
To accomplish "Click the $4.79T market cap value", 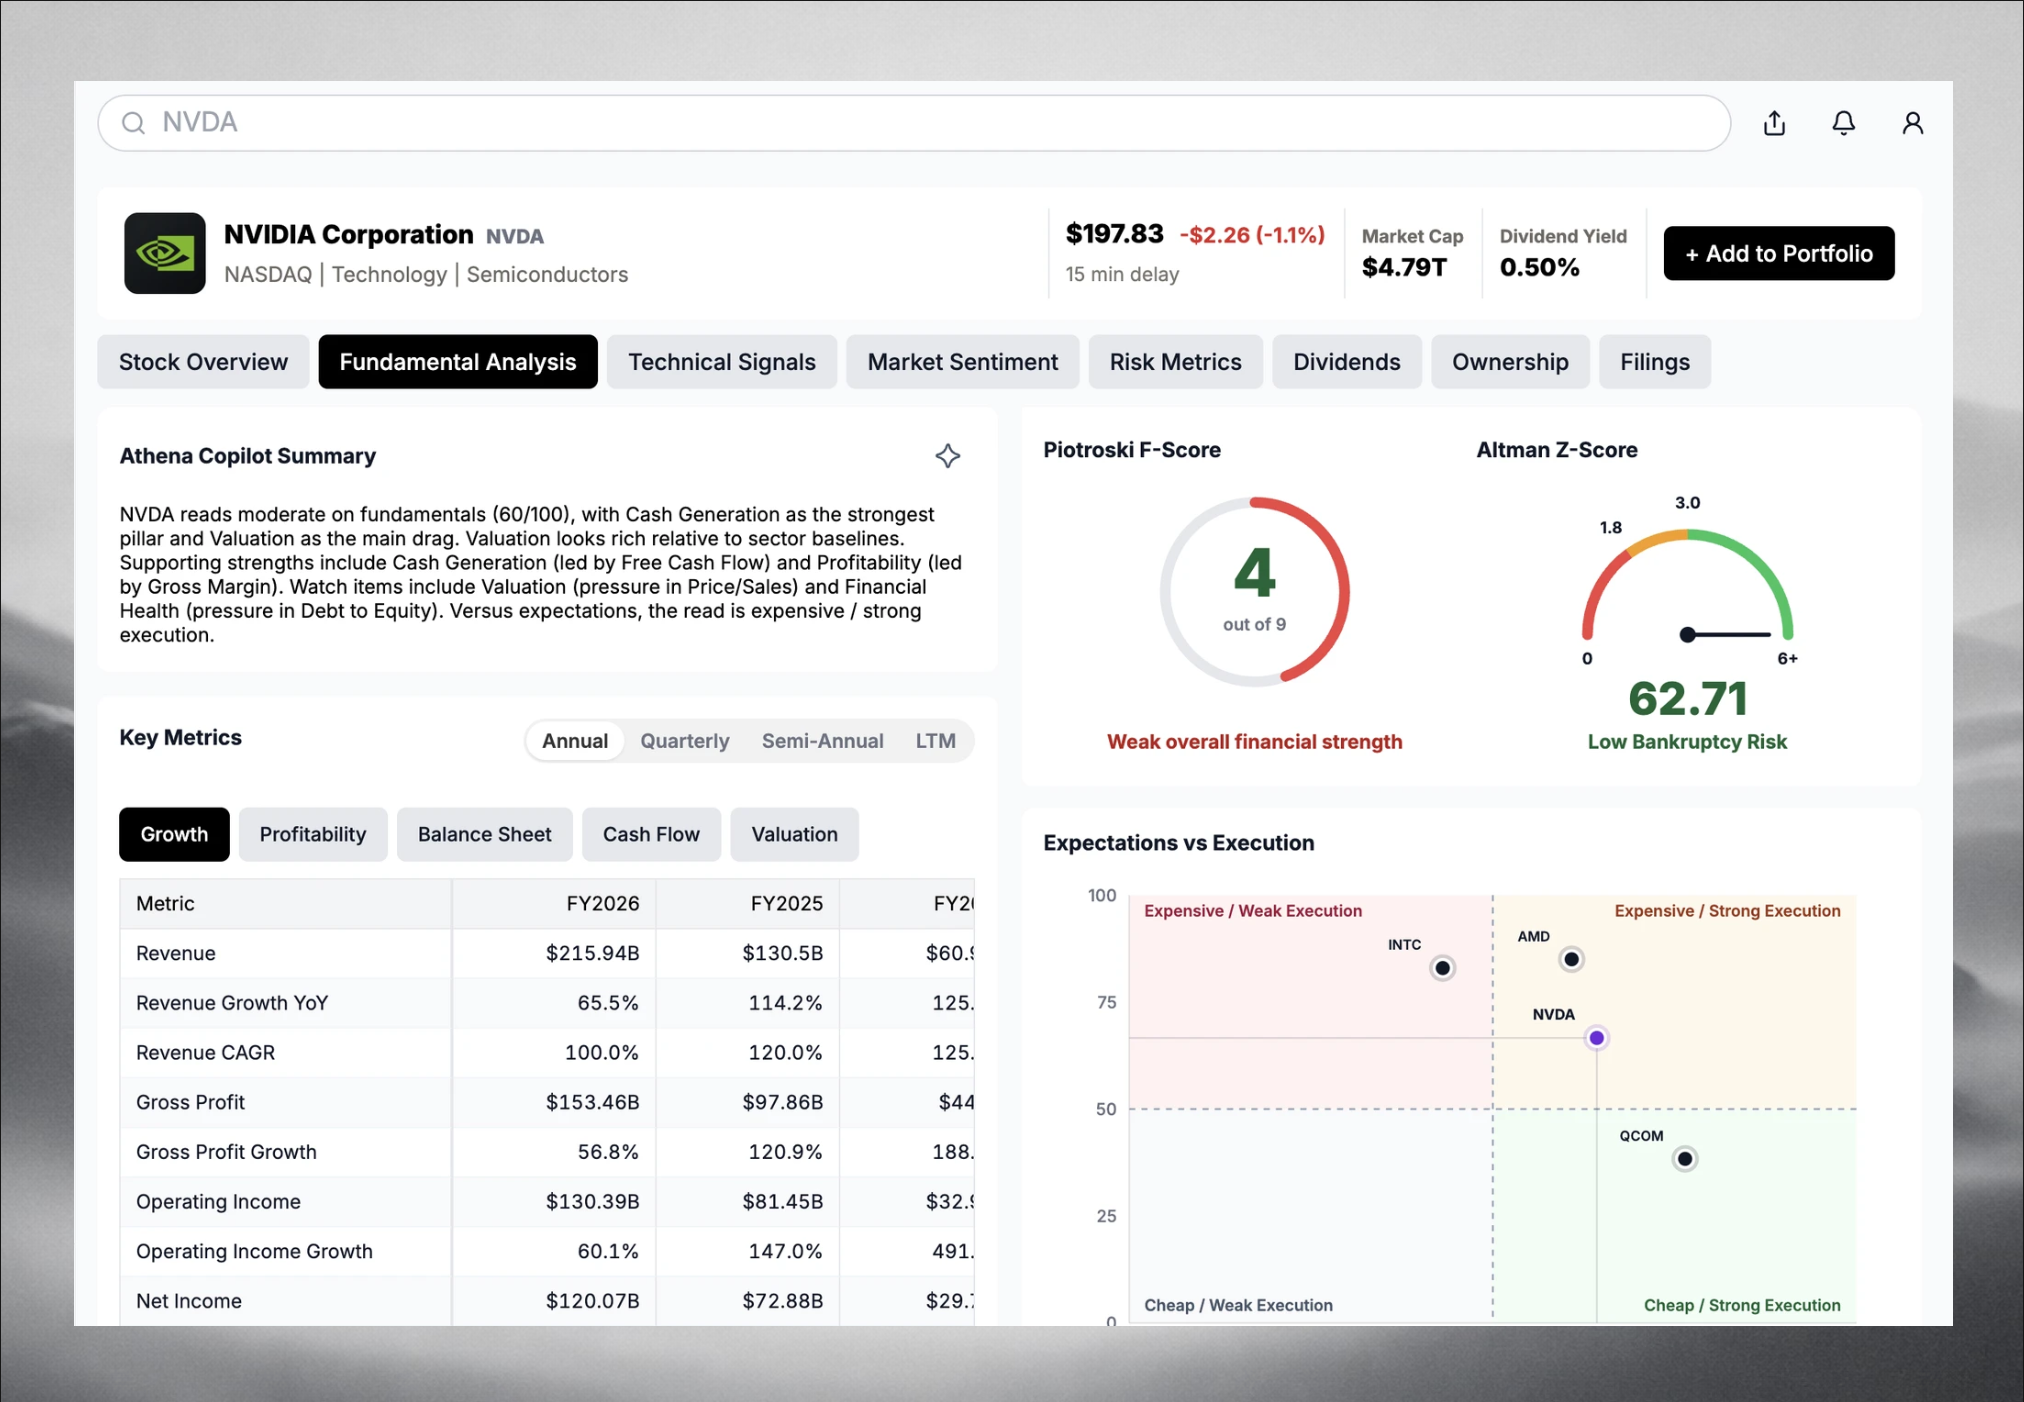I will pos(1404,267).
